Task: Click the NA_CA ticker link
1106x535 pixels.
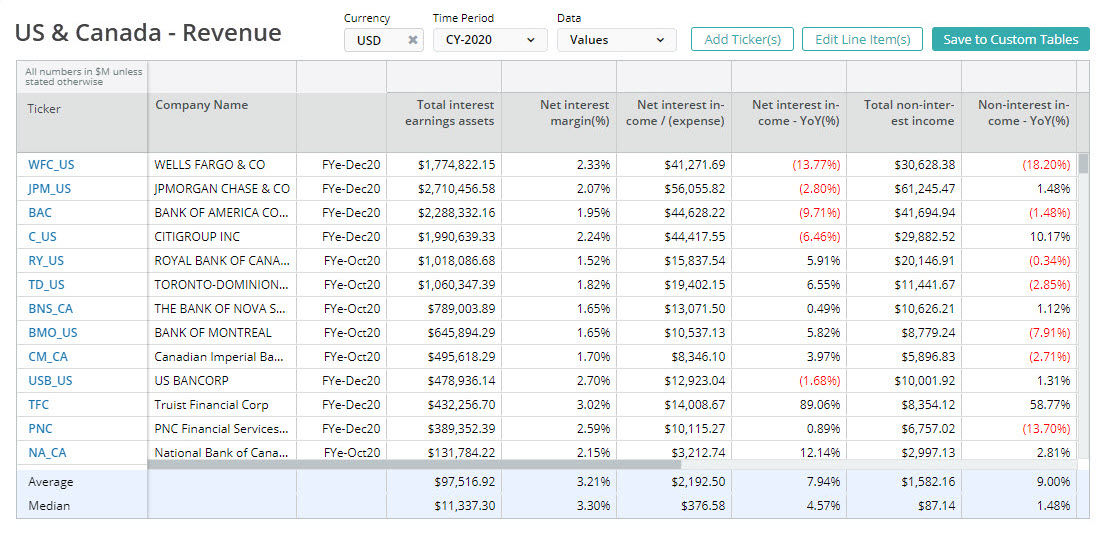Action: pos(47,453)
